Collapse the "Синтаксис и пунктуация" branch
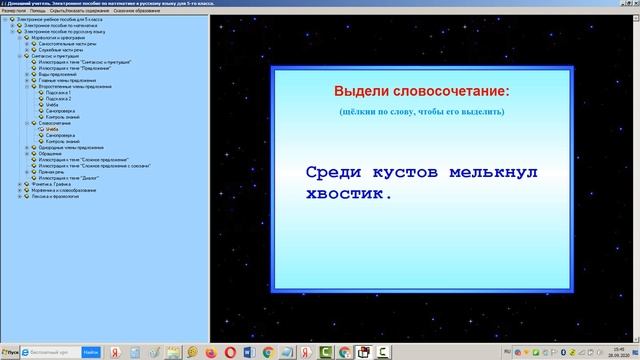 click(20, 56)
